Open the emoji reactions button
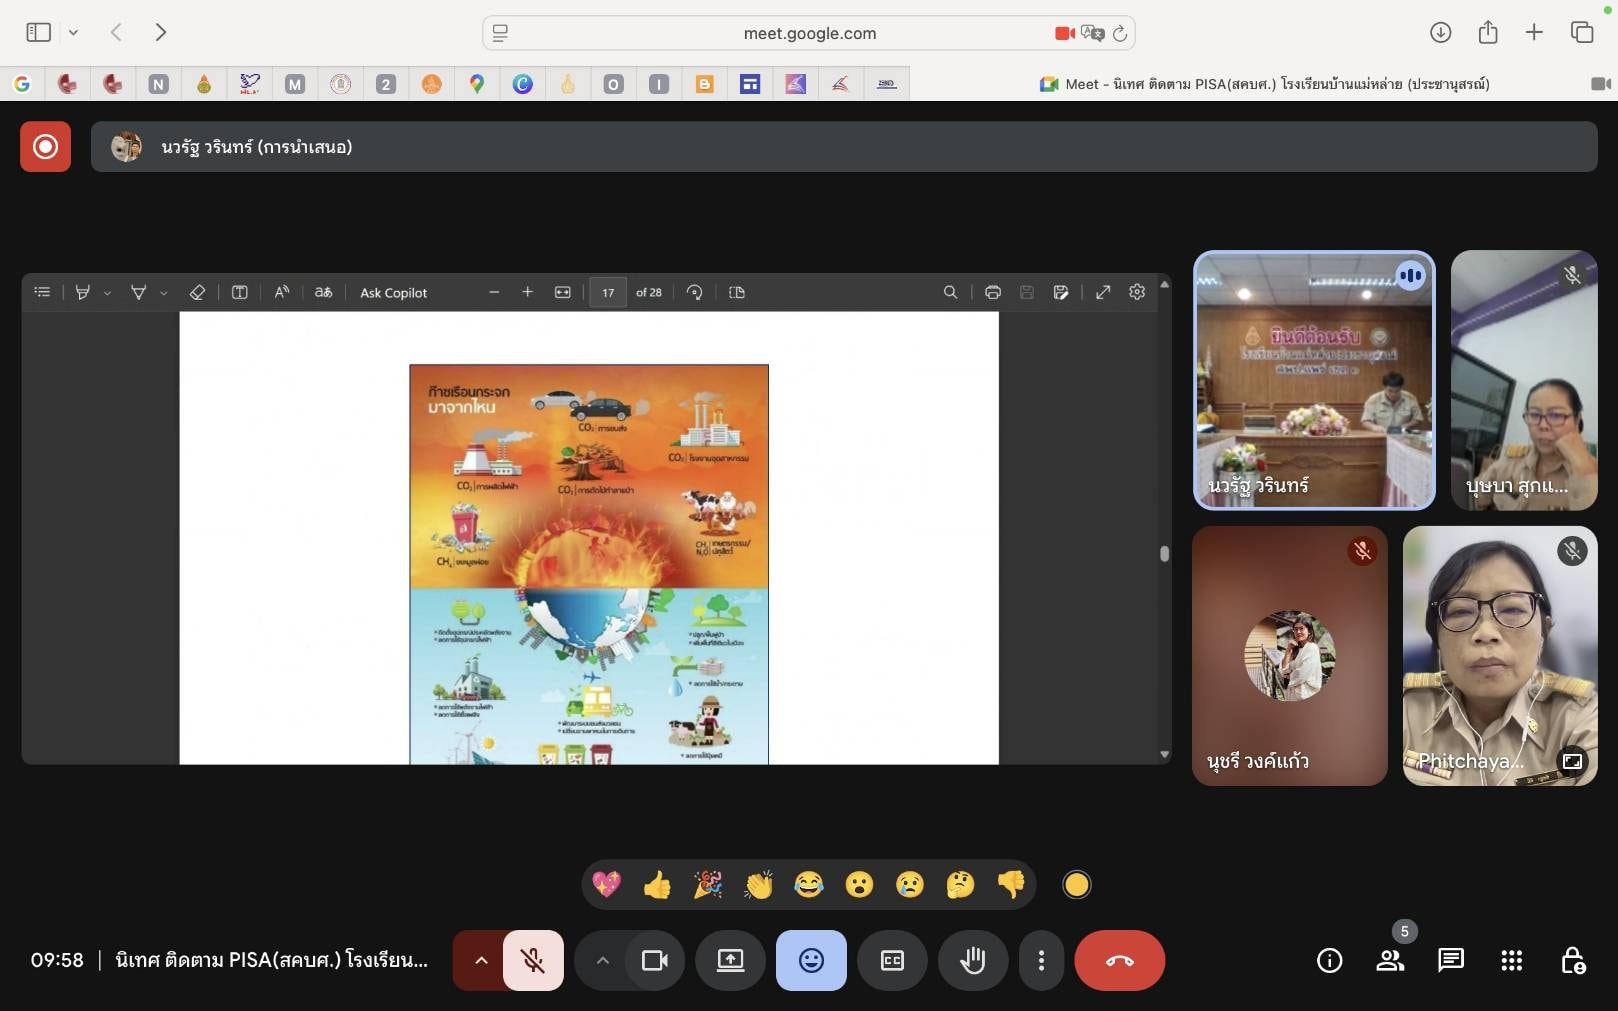Screen dimensions: 1618x1011 811,960
